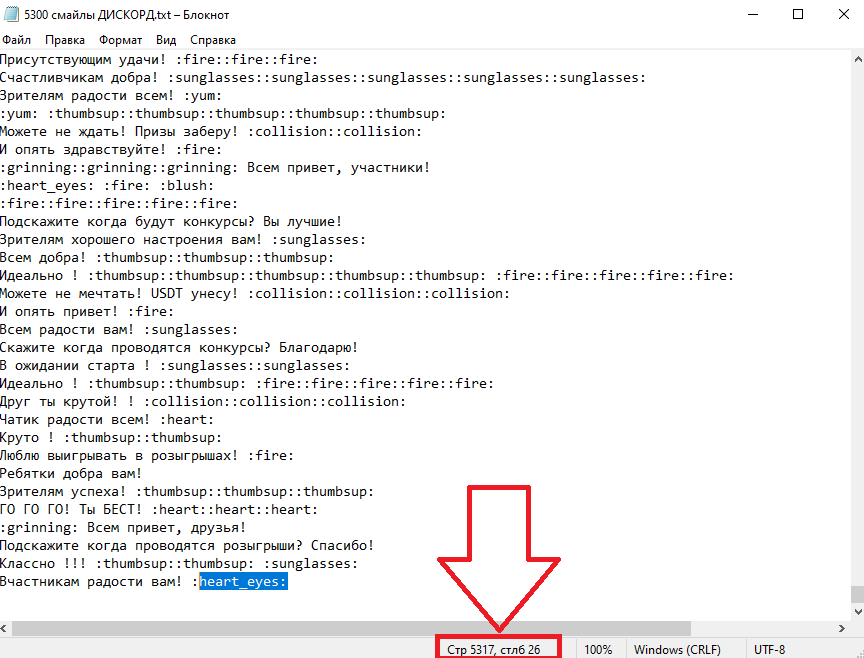Open the Вид menu
864x658 pixels.
pos(166,40)
